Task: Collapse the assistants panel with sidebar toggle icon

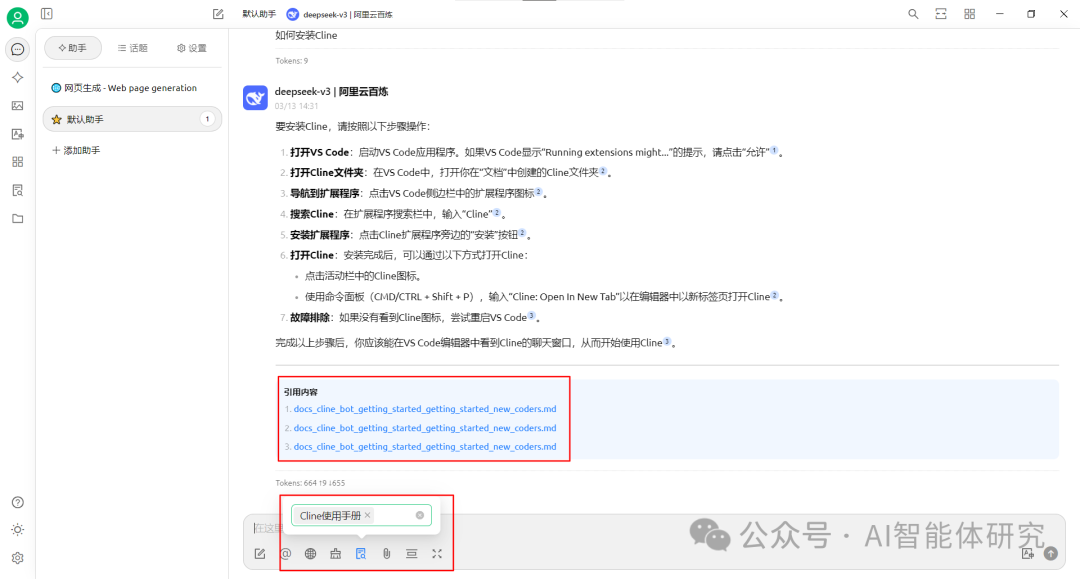Action: 47,14
